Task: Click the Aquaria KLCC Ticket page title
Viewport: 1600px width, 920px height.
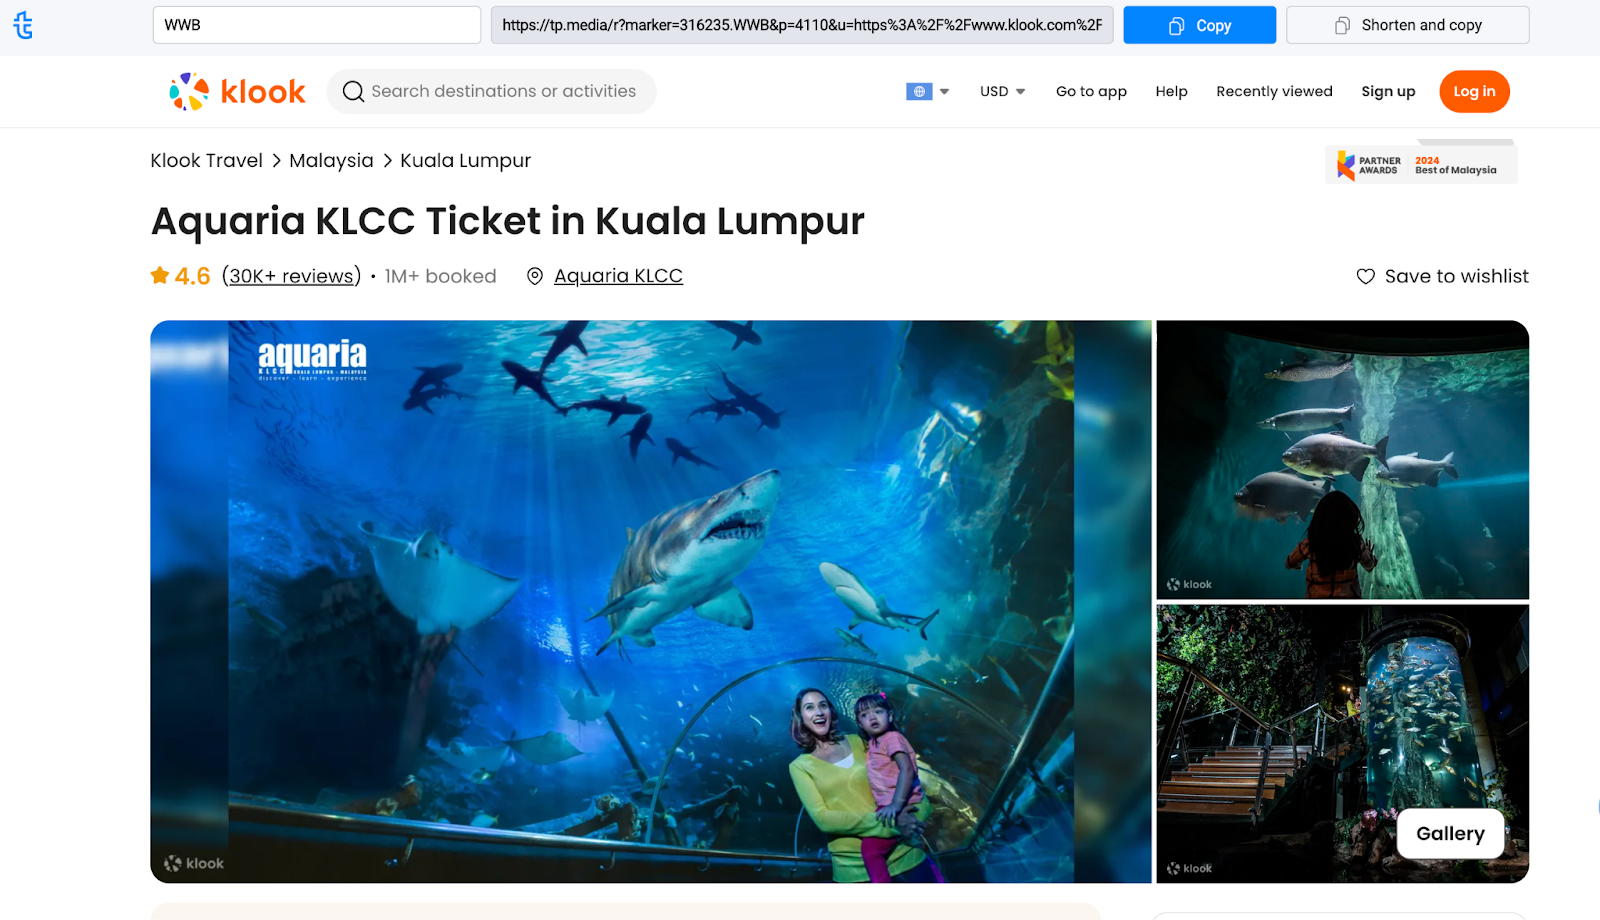Action: point(507,221)
